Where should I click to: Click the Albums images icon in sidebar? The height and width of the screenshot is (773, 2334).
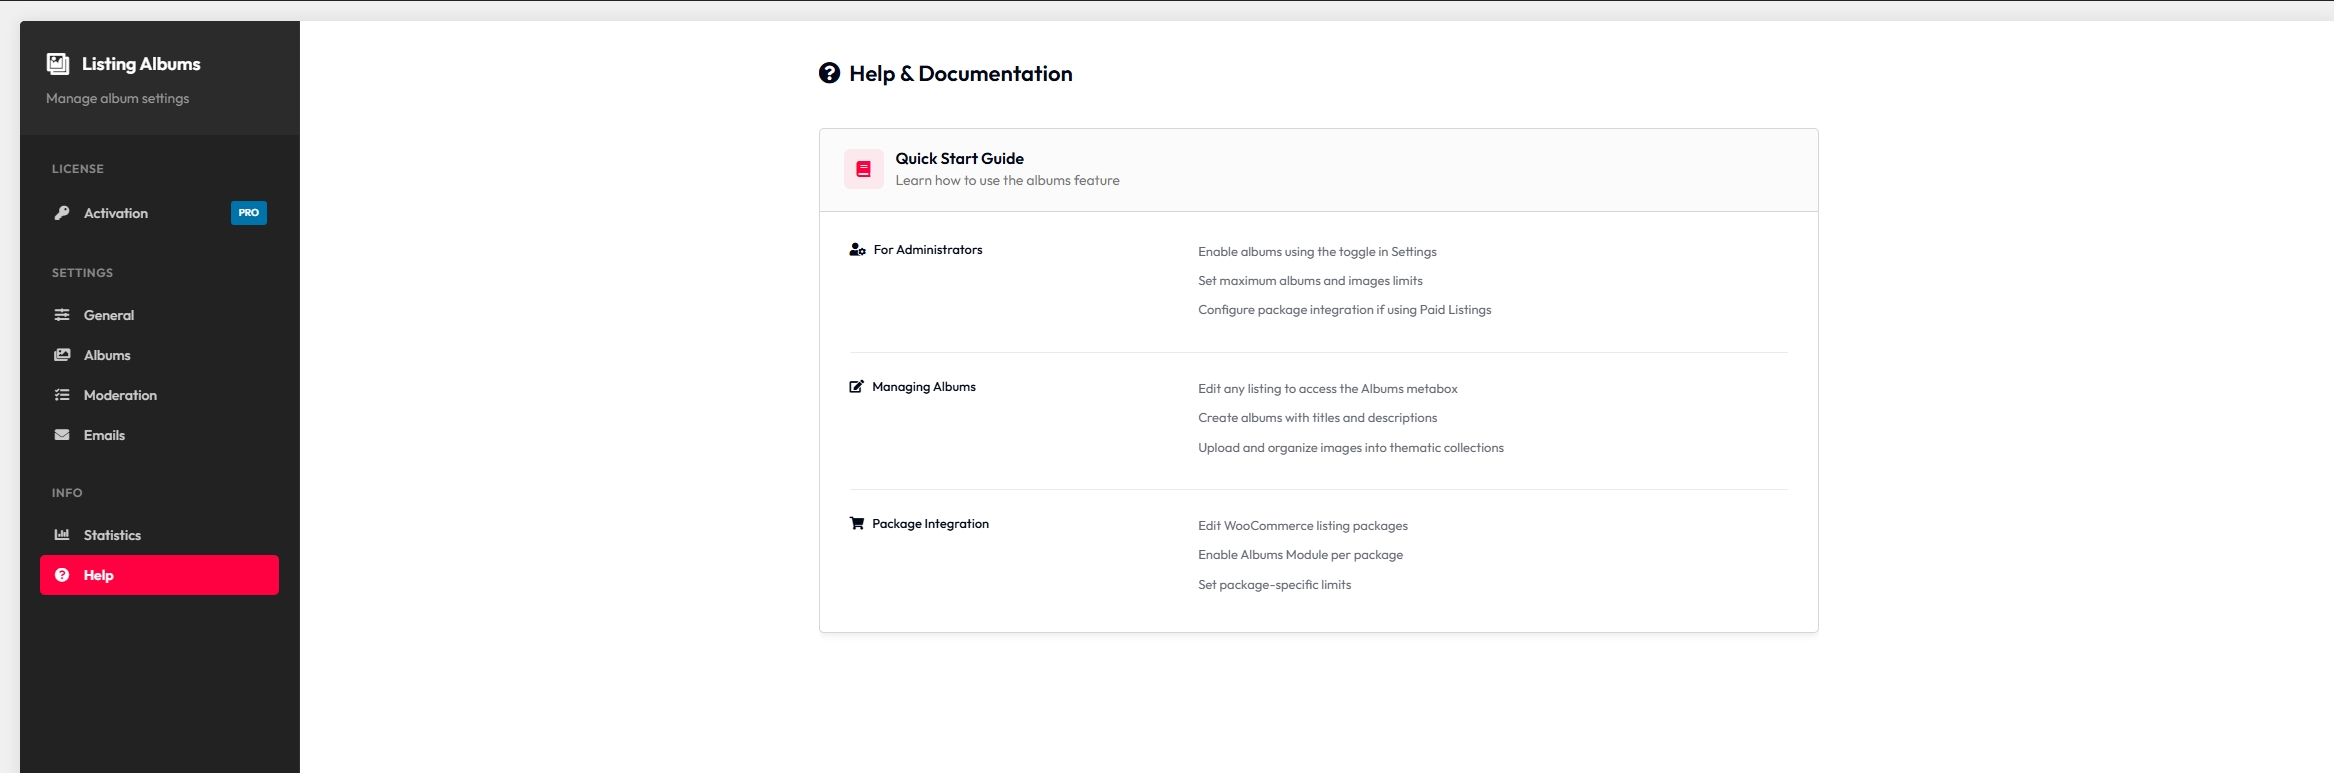click(x=62, y=355)
